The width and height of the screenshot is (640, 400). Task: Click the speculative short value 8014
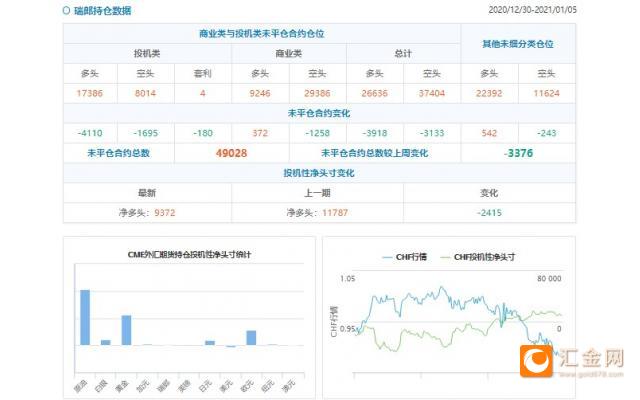click(x=145, y=93)
